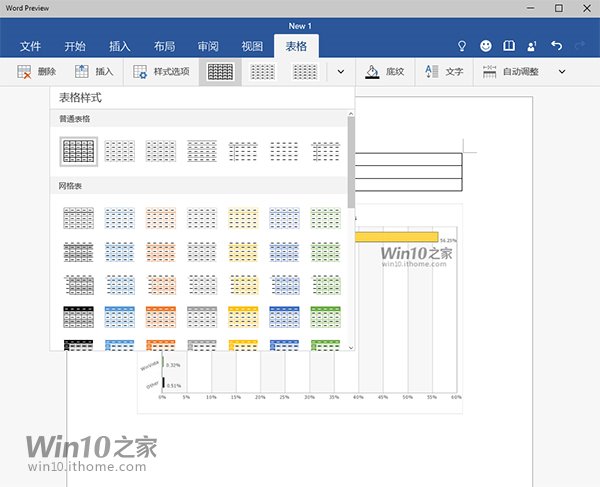600x487 pixels.
Task: Open the 文字 text direction tool
Action: point(444,72)
